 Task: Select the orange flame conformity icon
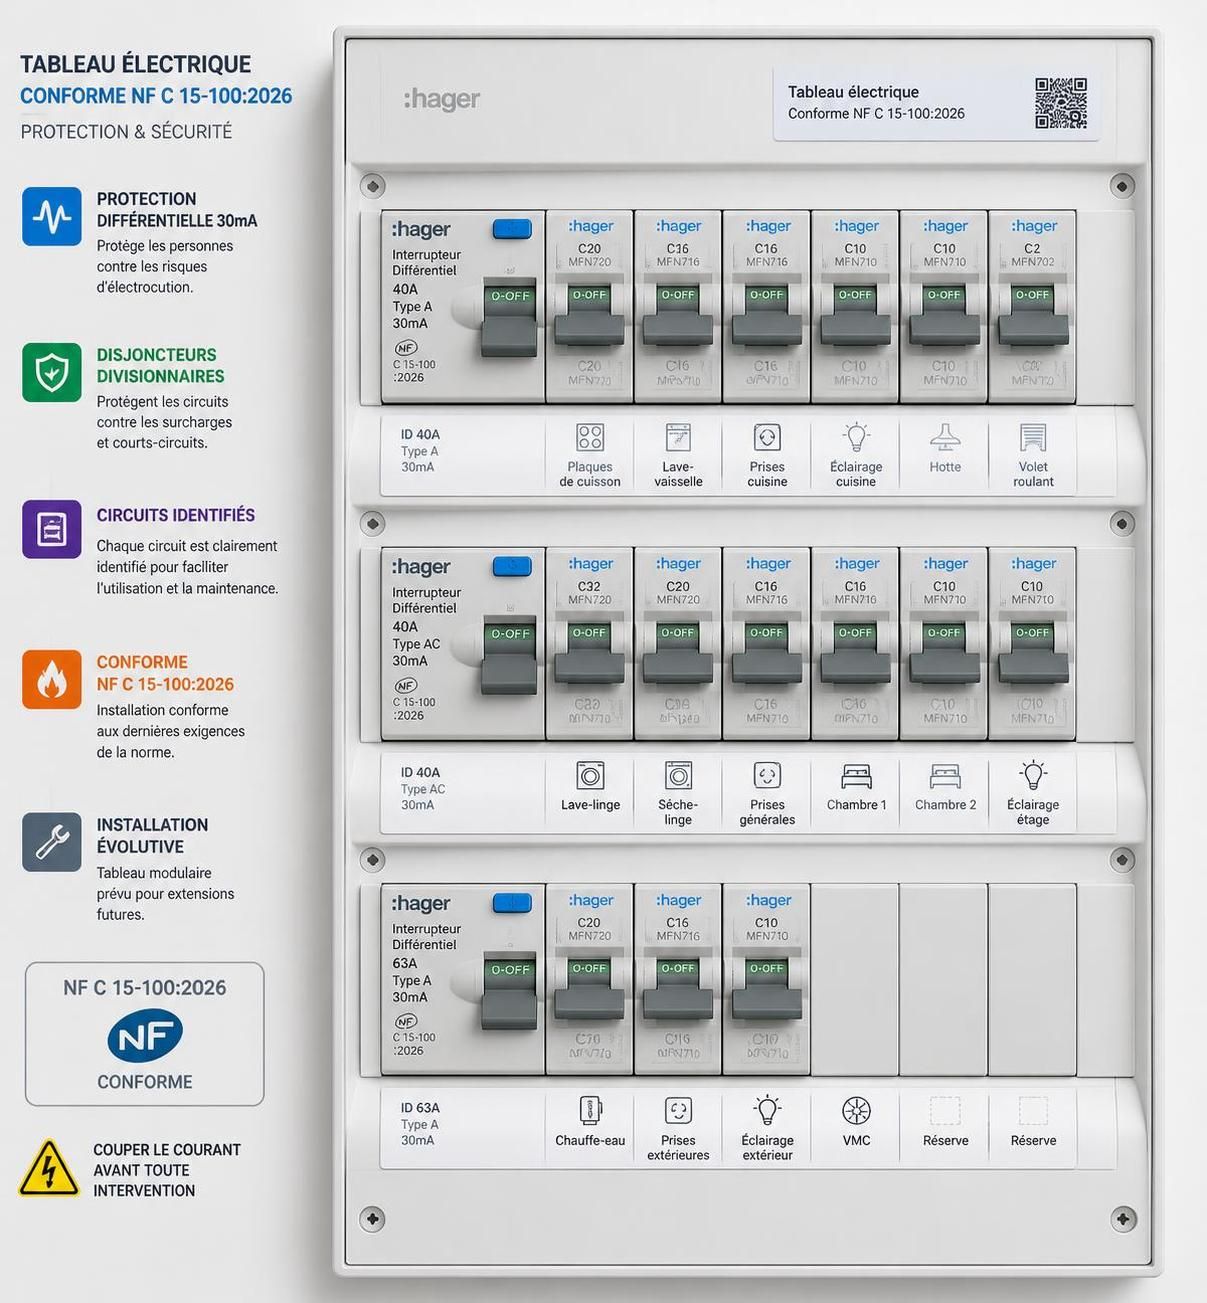[52, 680]
